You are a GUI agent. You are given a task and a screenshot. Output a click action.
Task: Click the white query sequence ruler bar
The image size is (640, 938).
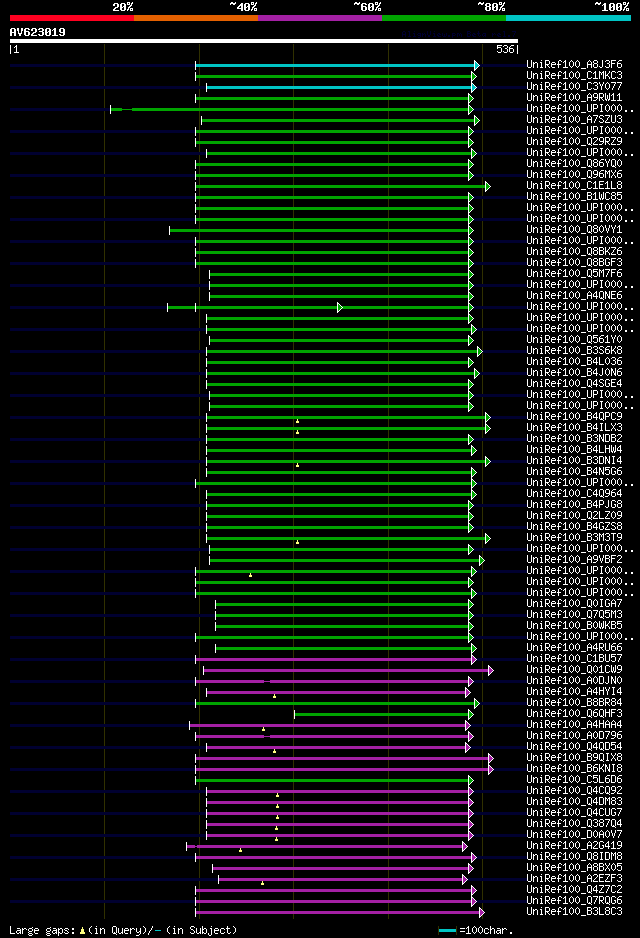click(264, 41)
